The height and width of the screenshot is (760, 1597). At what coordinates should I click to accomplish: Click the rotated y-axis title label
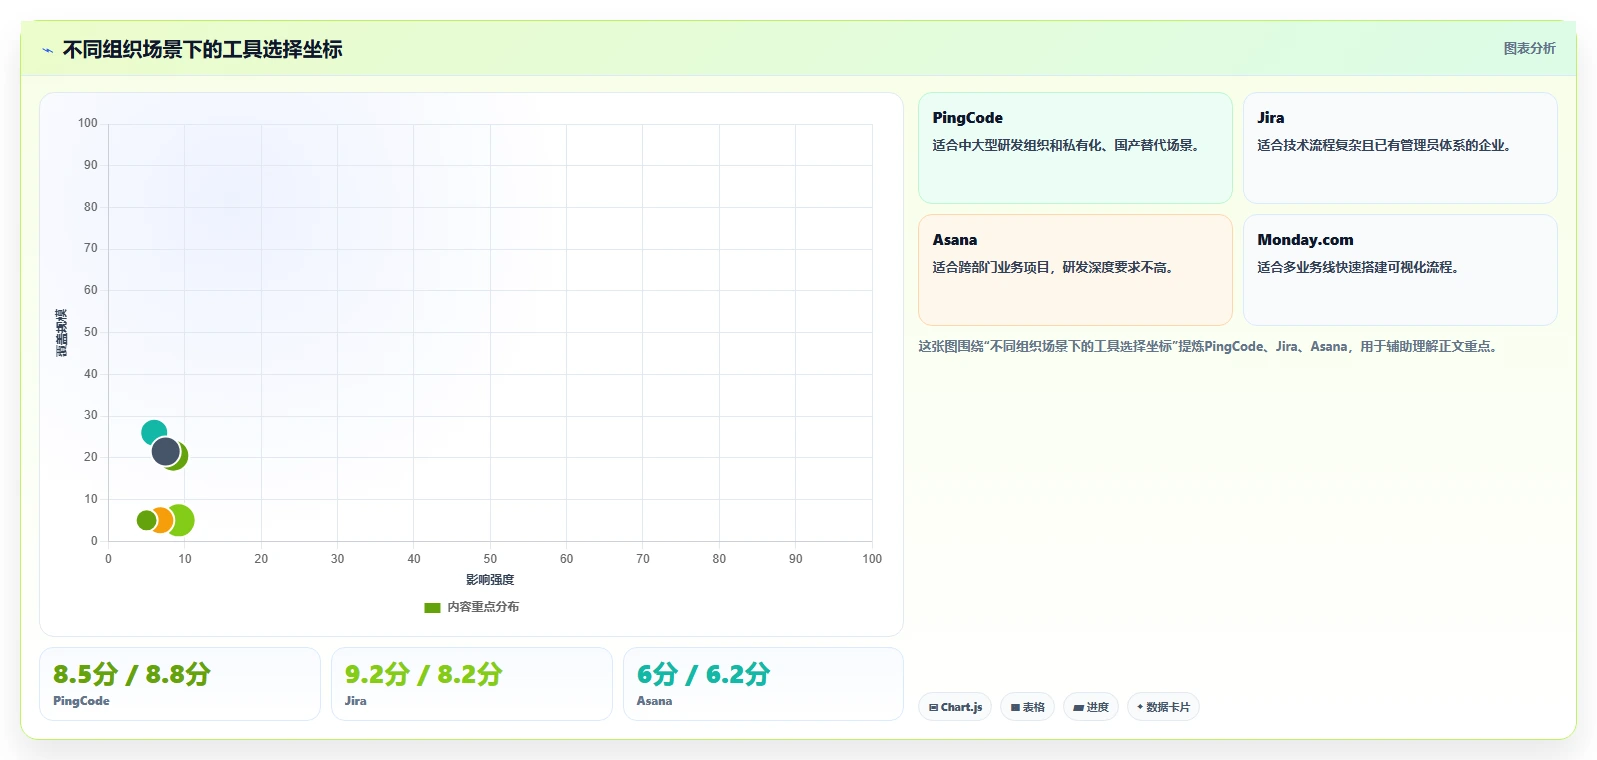click(62, 333)
